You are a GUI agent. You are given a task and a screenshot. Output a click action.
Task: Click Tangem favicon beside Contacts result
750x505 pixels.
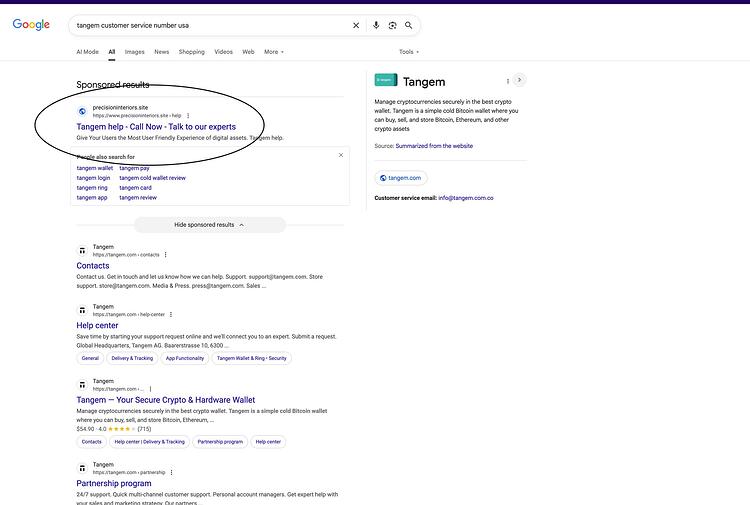click(x=82, y=251)
